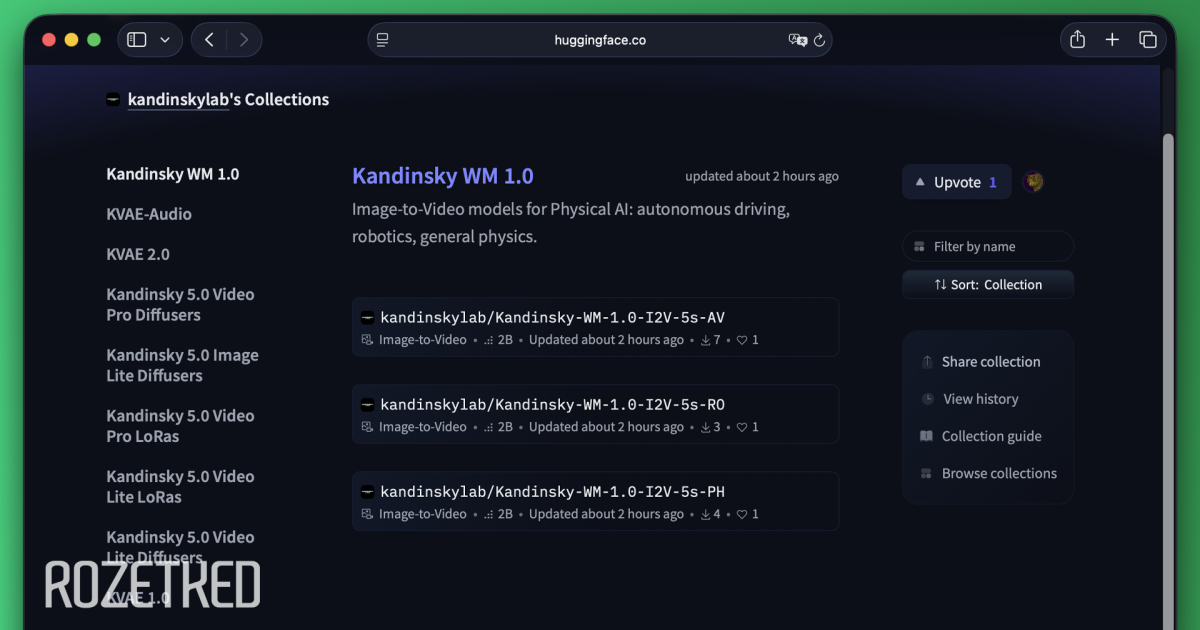The image size is (1200, 630).
Task: Show the tab overview icon
Action: coord(1148,40)
